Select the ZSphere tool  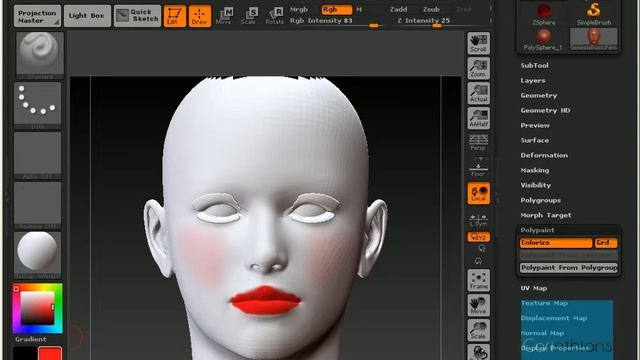(x=544, y=14)
